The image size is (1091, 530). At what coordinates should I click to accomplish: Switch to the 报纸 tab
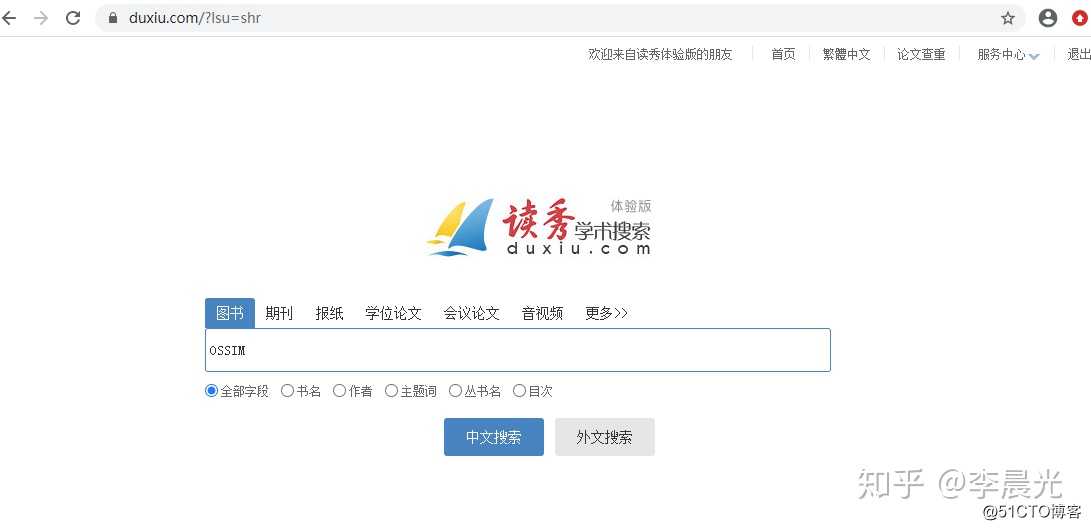pos(329,313)
